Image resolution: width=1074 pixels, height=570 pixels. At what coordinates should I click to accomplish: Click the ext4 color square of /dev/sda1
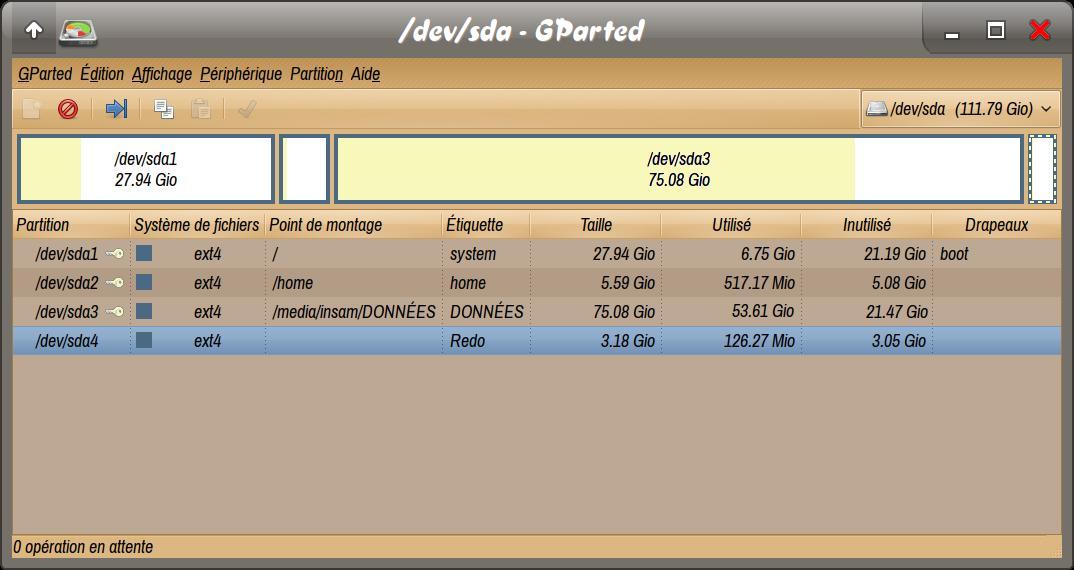click(x=144, y=253)
